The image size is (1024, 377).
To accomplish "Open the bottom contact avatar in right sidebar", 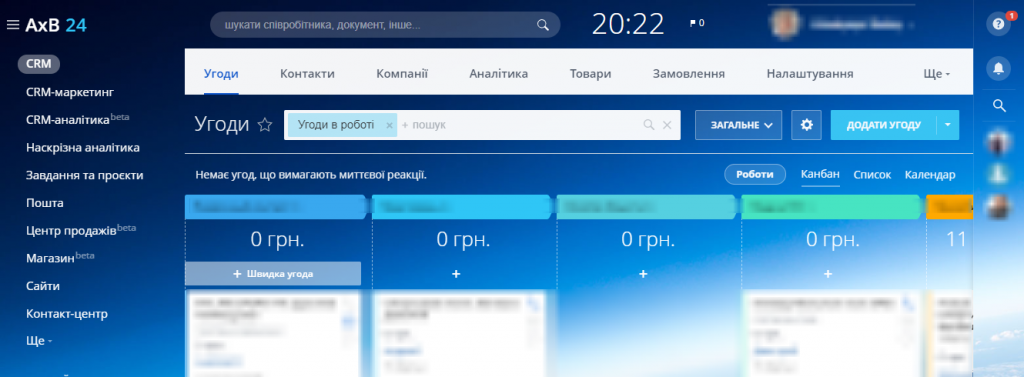I will point(999,206).
